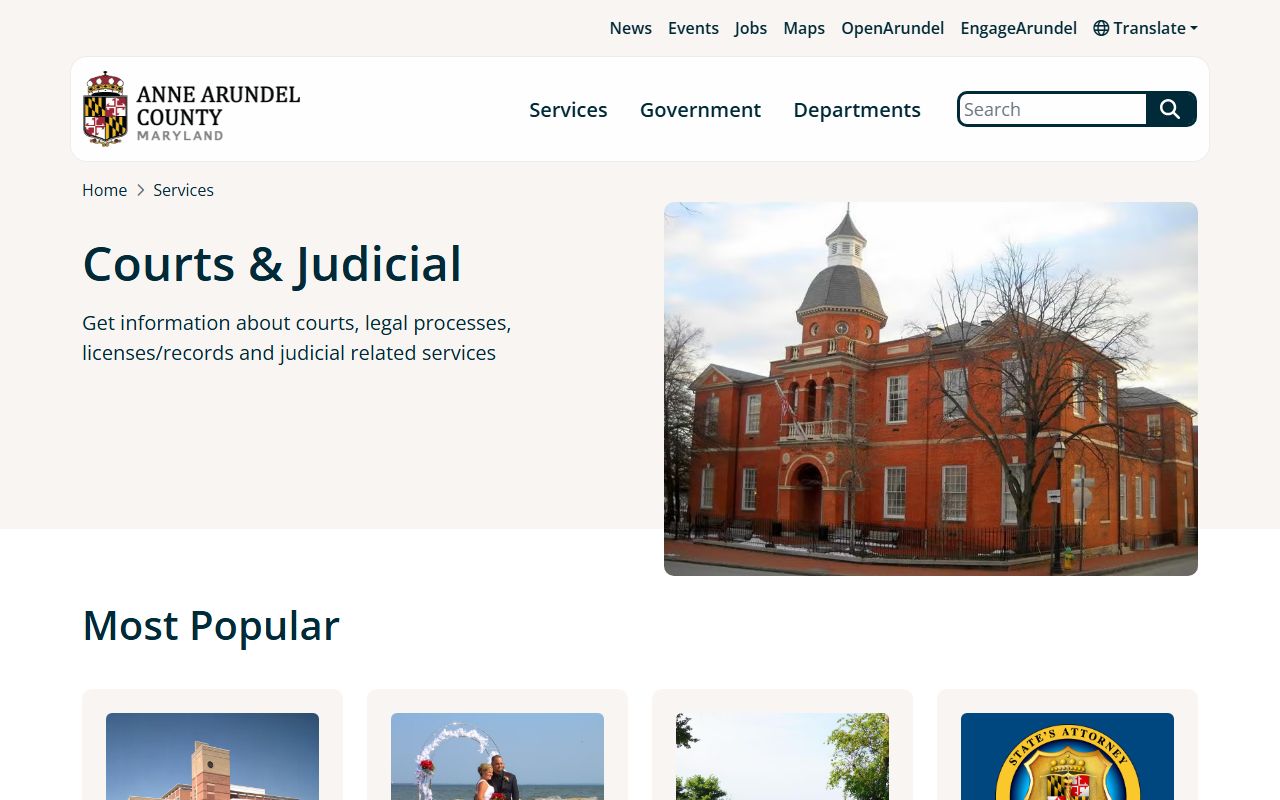Open the Events link
Screen dimensions: 1280x800
tap(693, 28)
